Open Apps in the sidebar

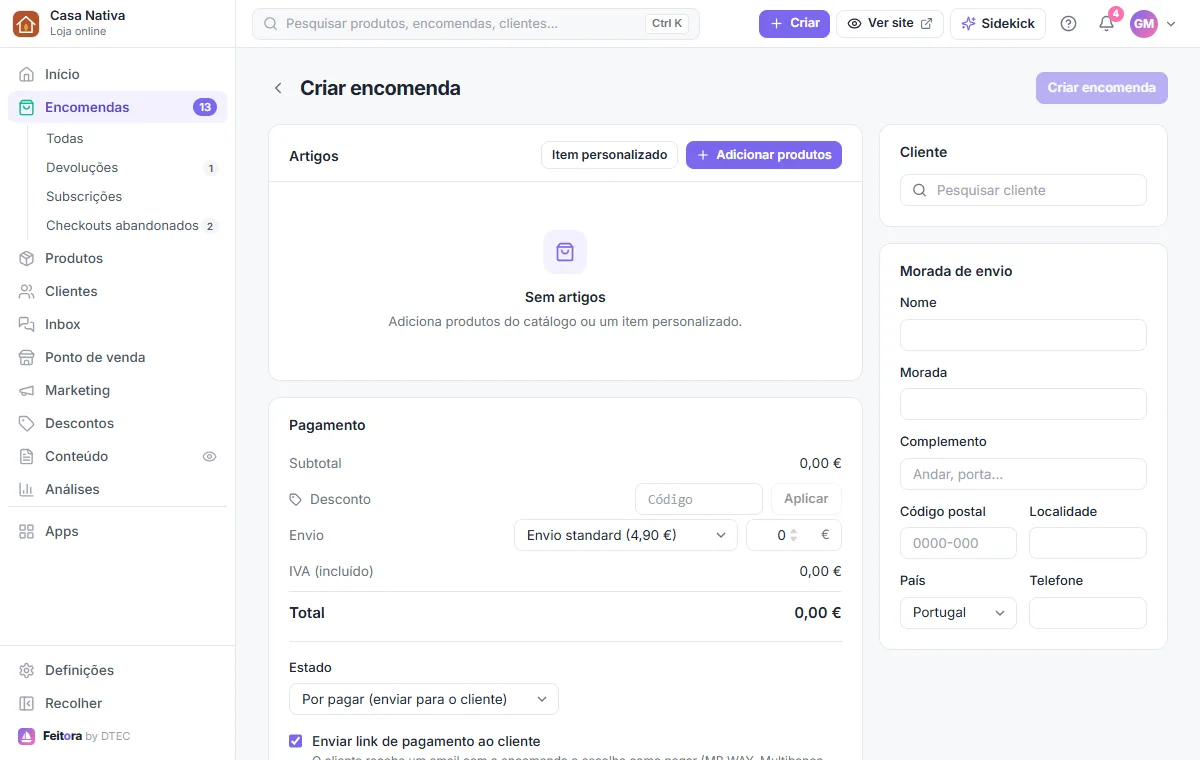pos(118,531)
